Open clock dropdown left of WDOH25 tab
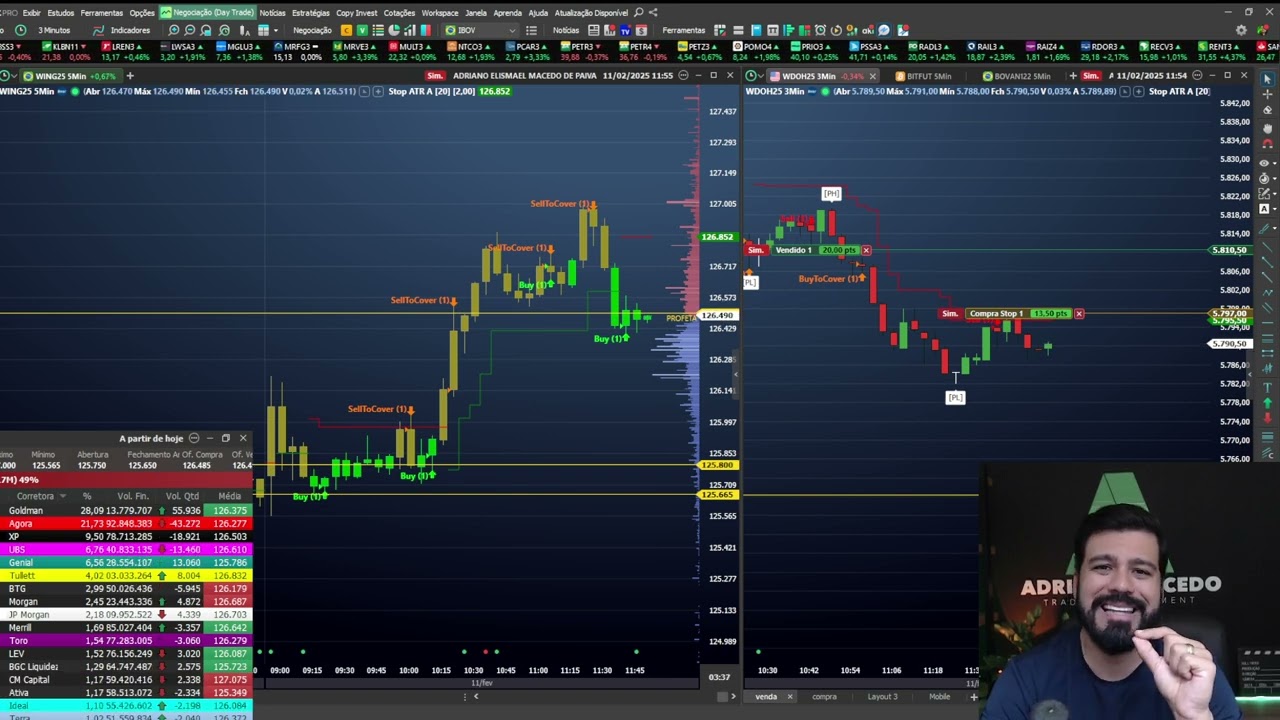The width and height of the screenshot is (1280, 720). point(753,76)
